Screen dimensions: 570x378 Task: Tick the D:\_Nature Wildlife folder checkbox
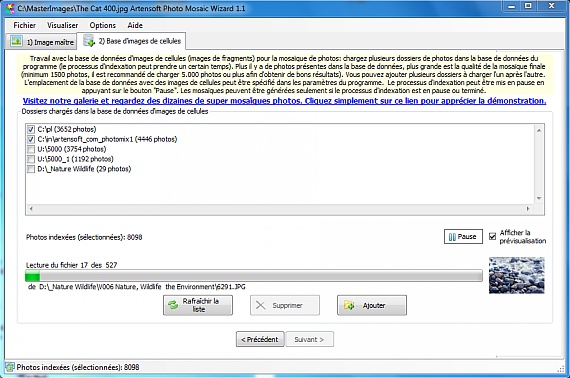coord(31,169)
